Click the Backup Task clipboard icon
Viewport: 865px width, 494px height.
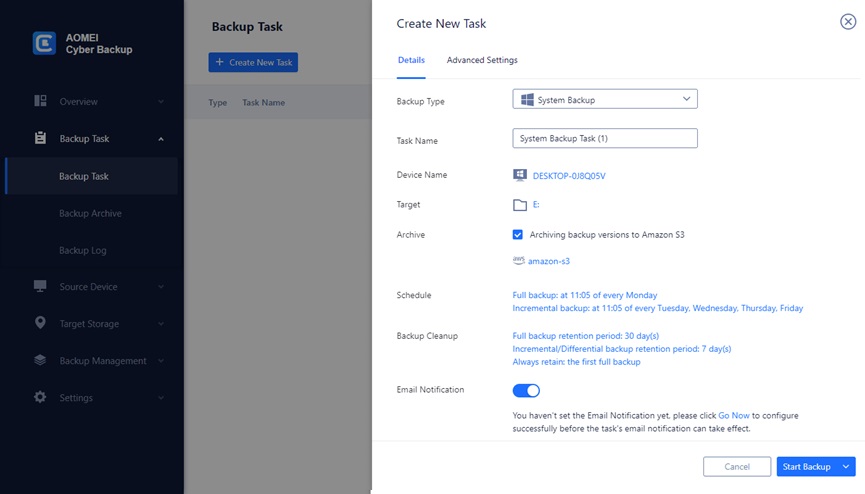[x=40, y=139]
